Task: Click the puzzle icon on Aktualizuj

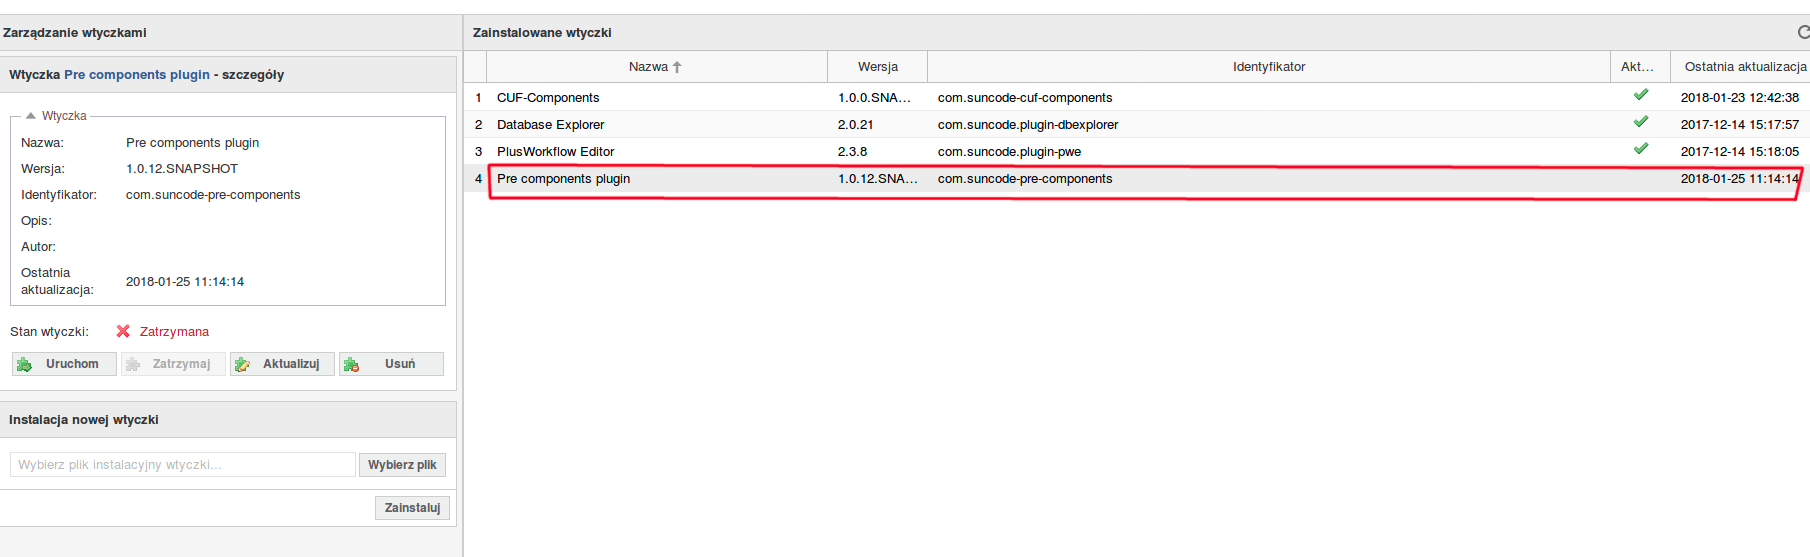Action: (242, 364)
